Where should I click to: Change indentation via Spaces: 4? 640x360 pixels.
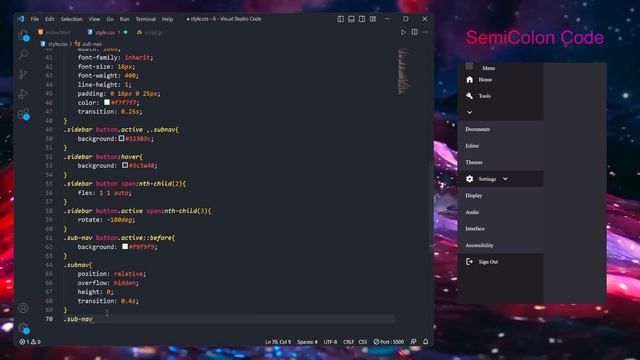[307, 342]
